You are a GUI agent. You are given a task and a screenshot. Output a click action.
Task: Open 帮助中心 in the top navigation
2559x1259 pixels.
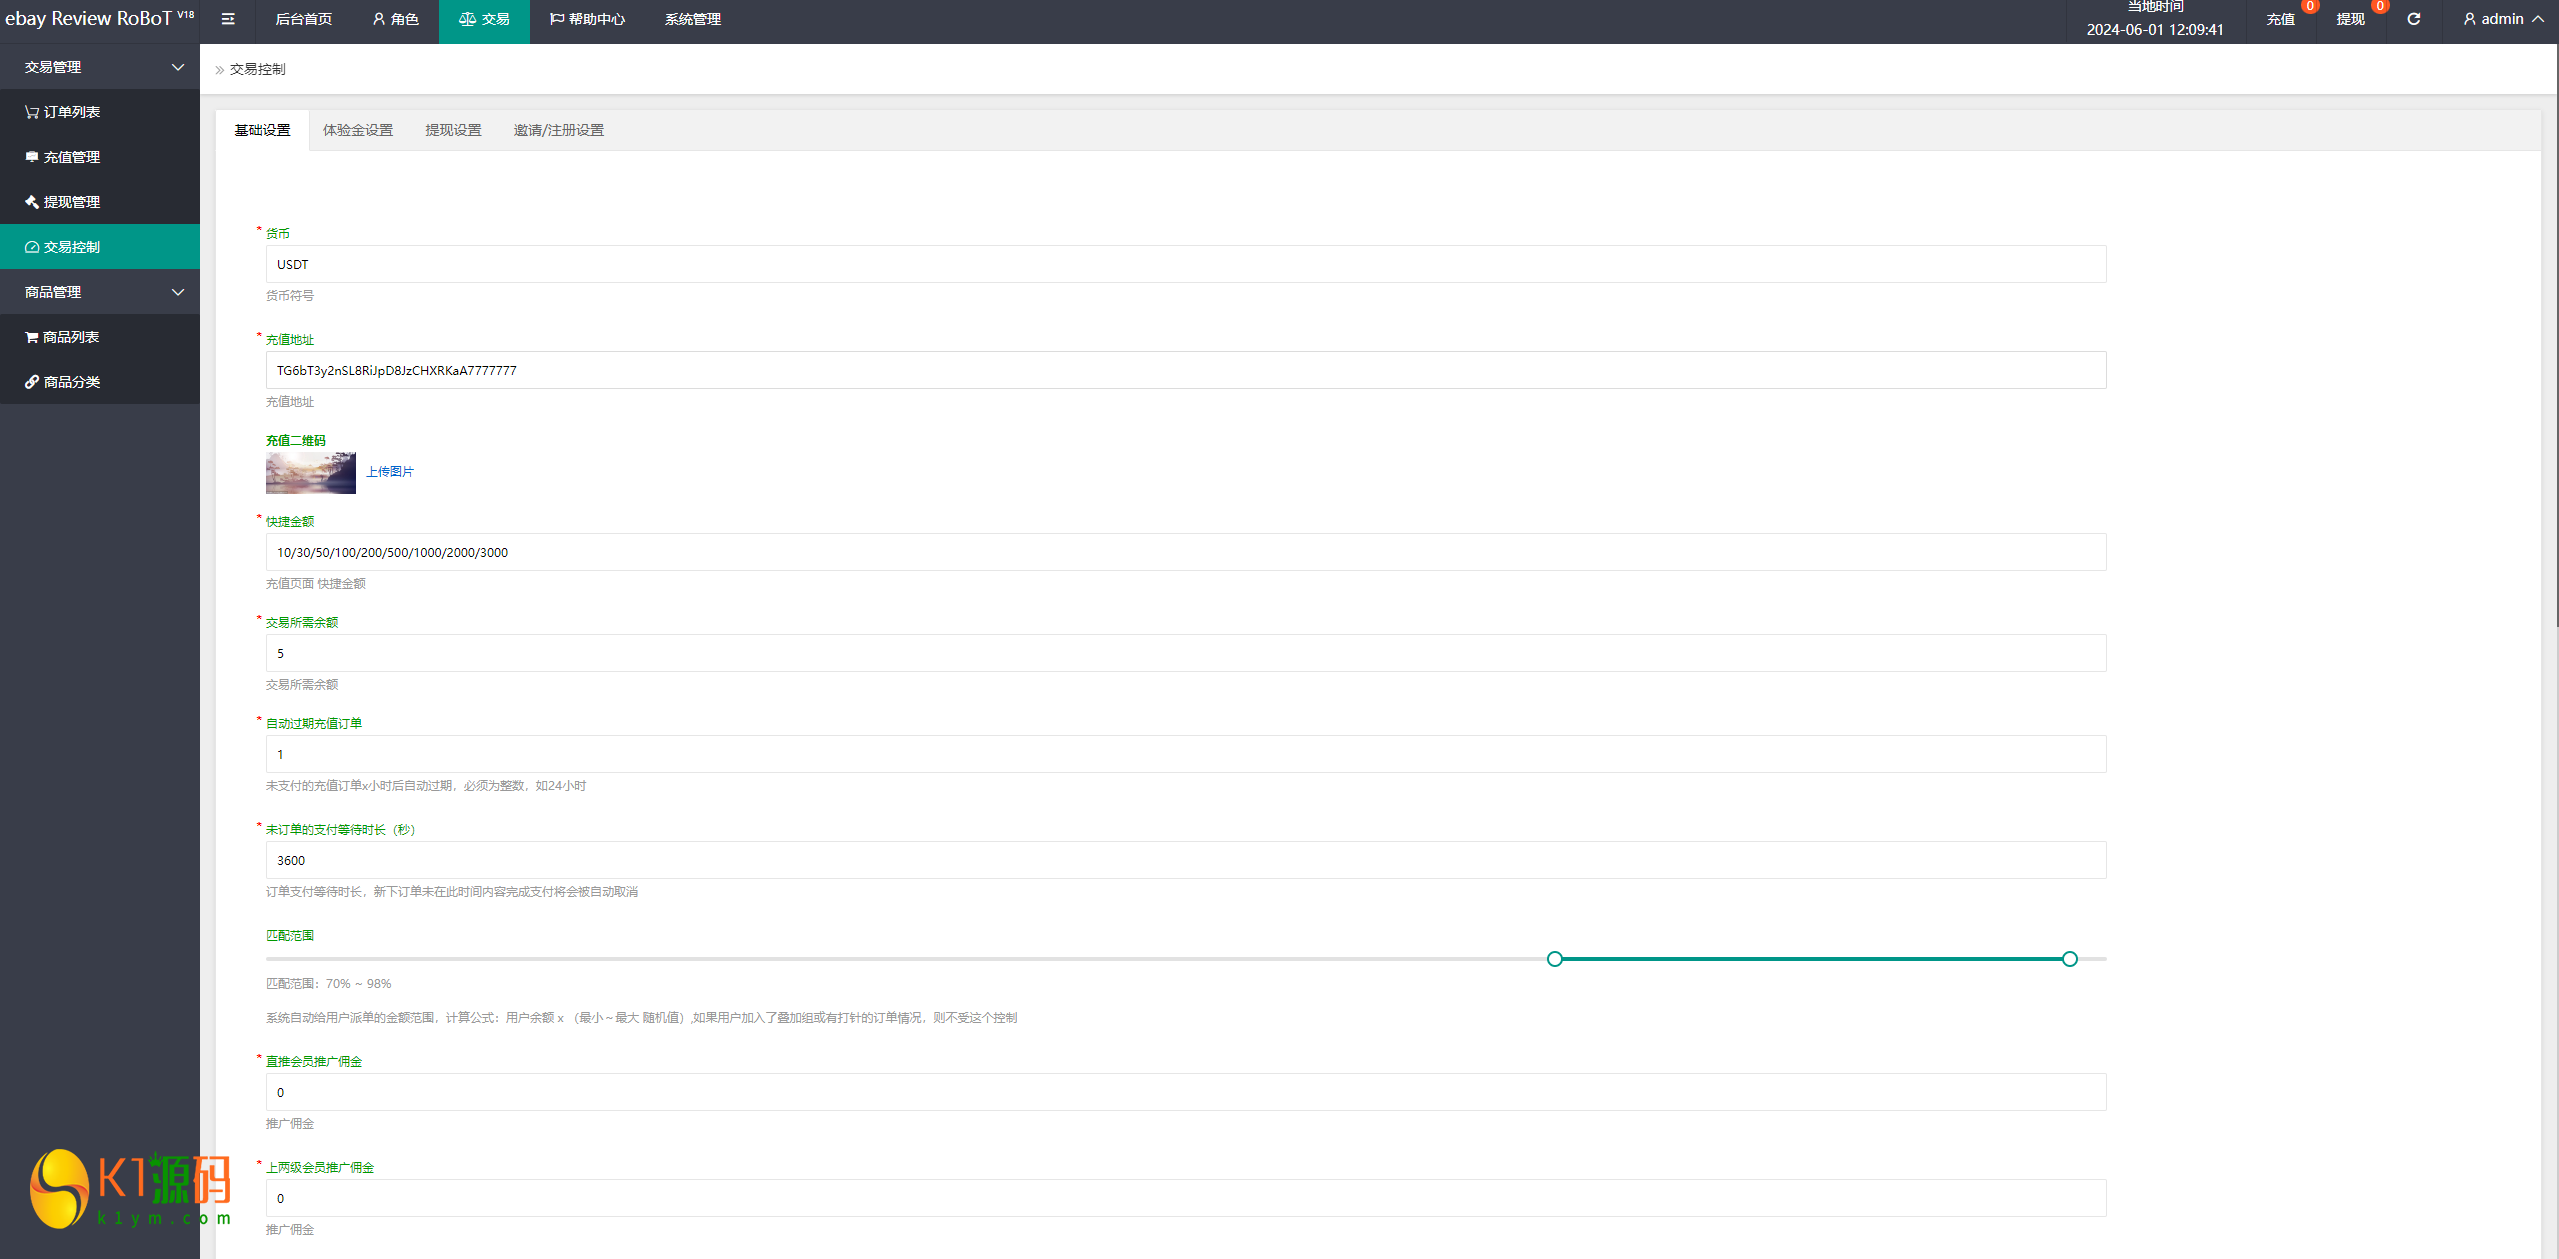click(587, 19)
